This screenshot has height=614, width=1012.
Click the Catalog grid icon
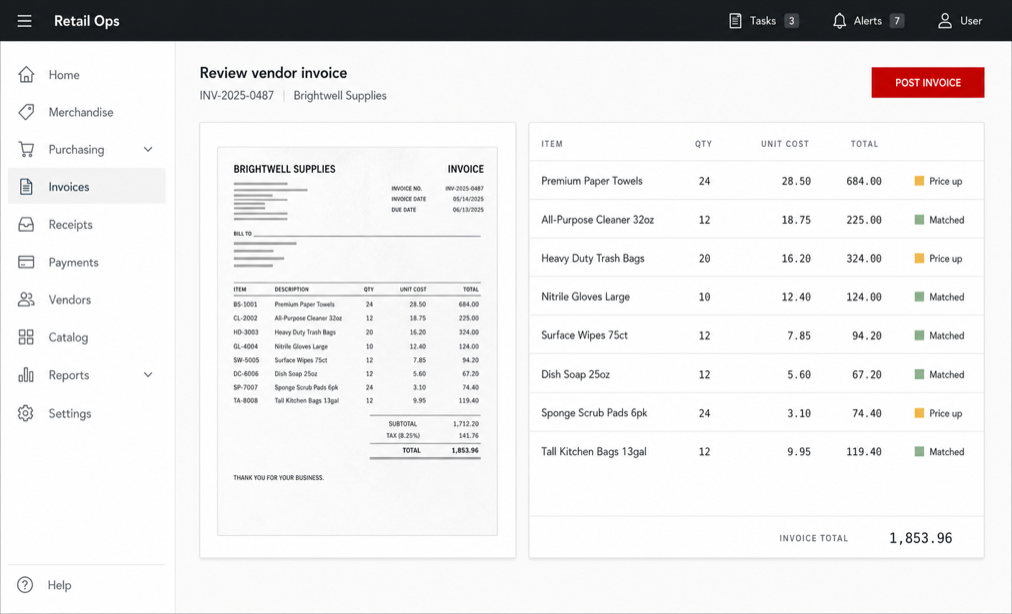[26, 337]
